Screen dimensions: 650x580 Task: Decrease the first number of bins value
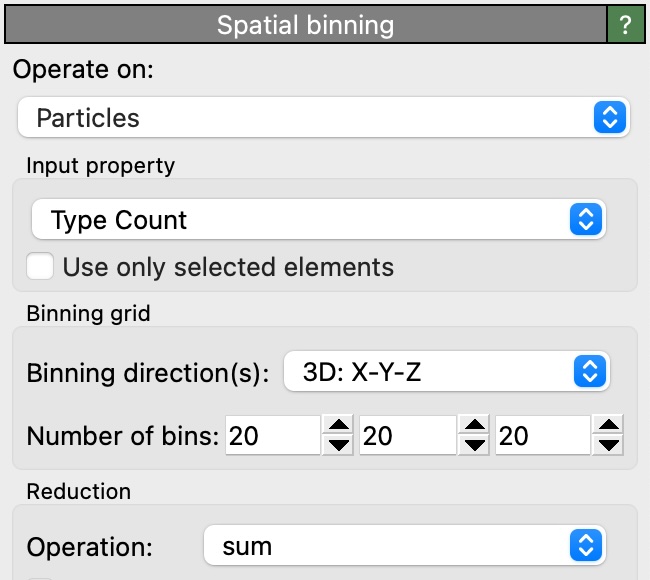tap(339, 445)
